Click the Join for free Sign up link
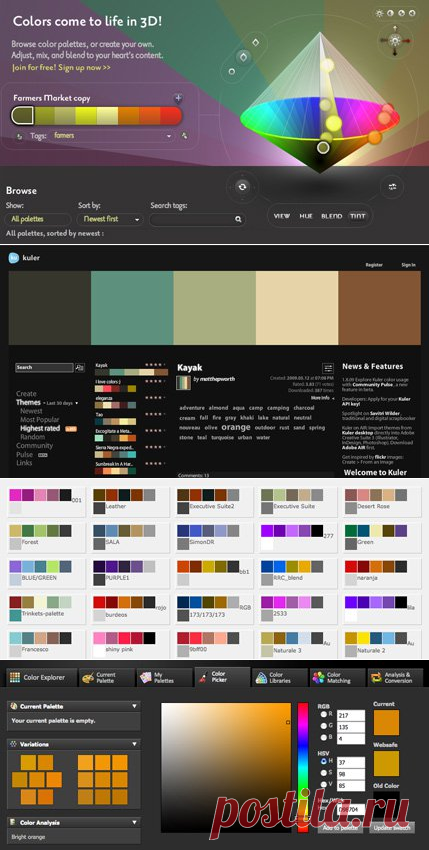Screen dimensions: 429x850 click(x=61, y=68)
